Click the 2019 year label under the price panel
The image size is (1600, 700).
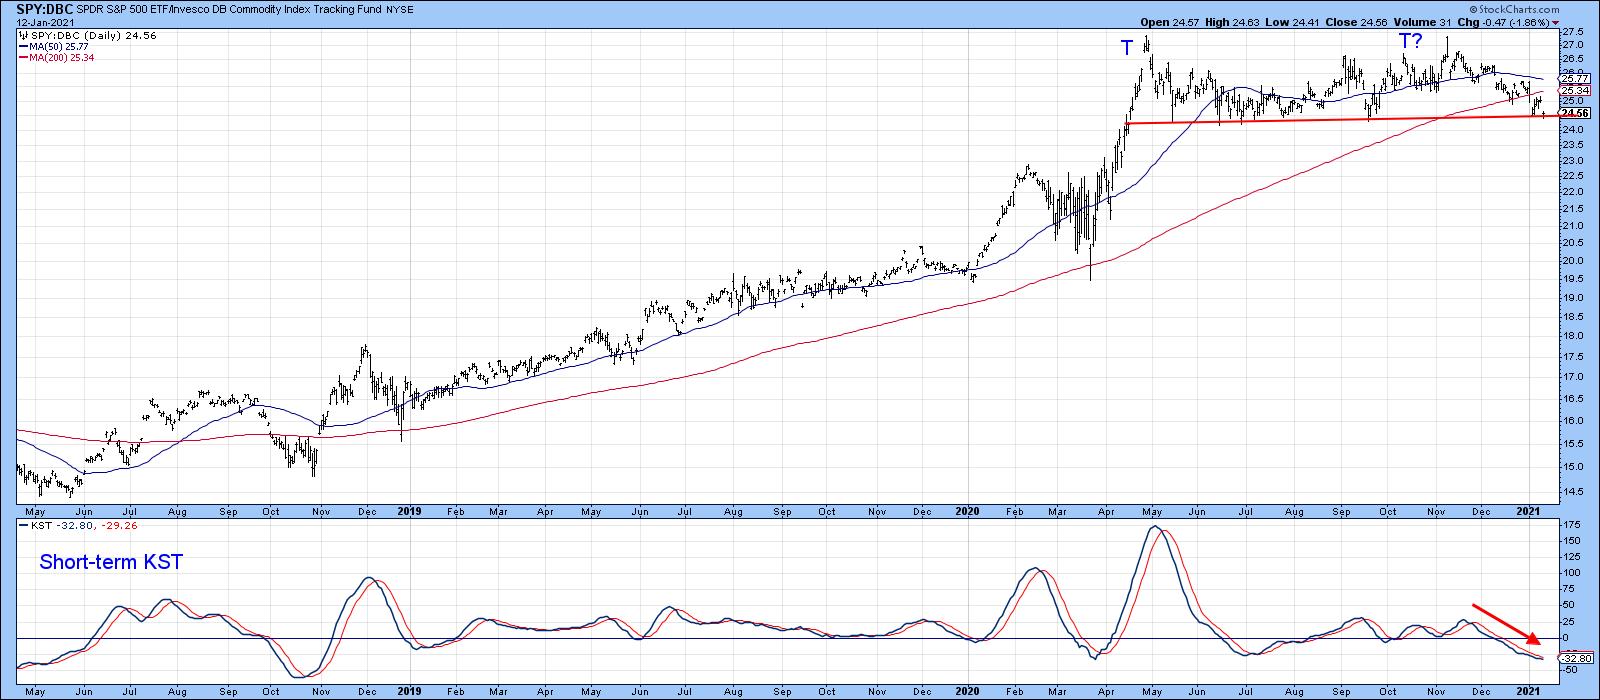(409, 510)
